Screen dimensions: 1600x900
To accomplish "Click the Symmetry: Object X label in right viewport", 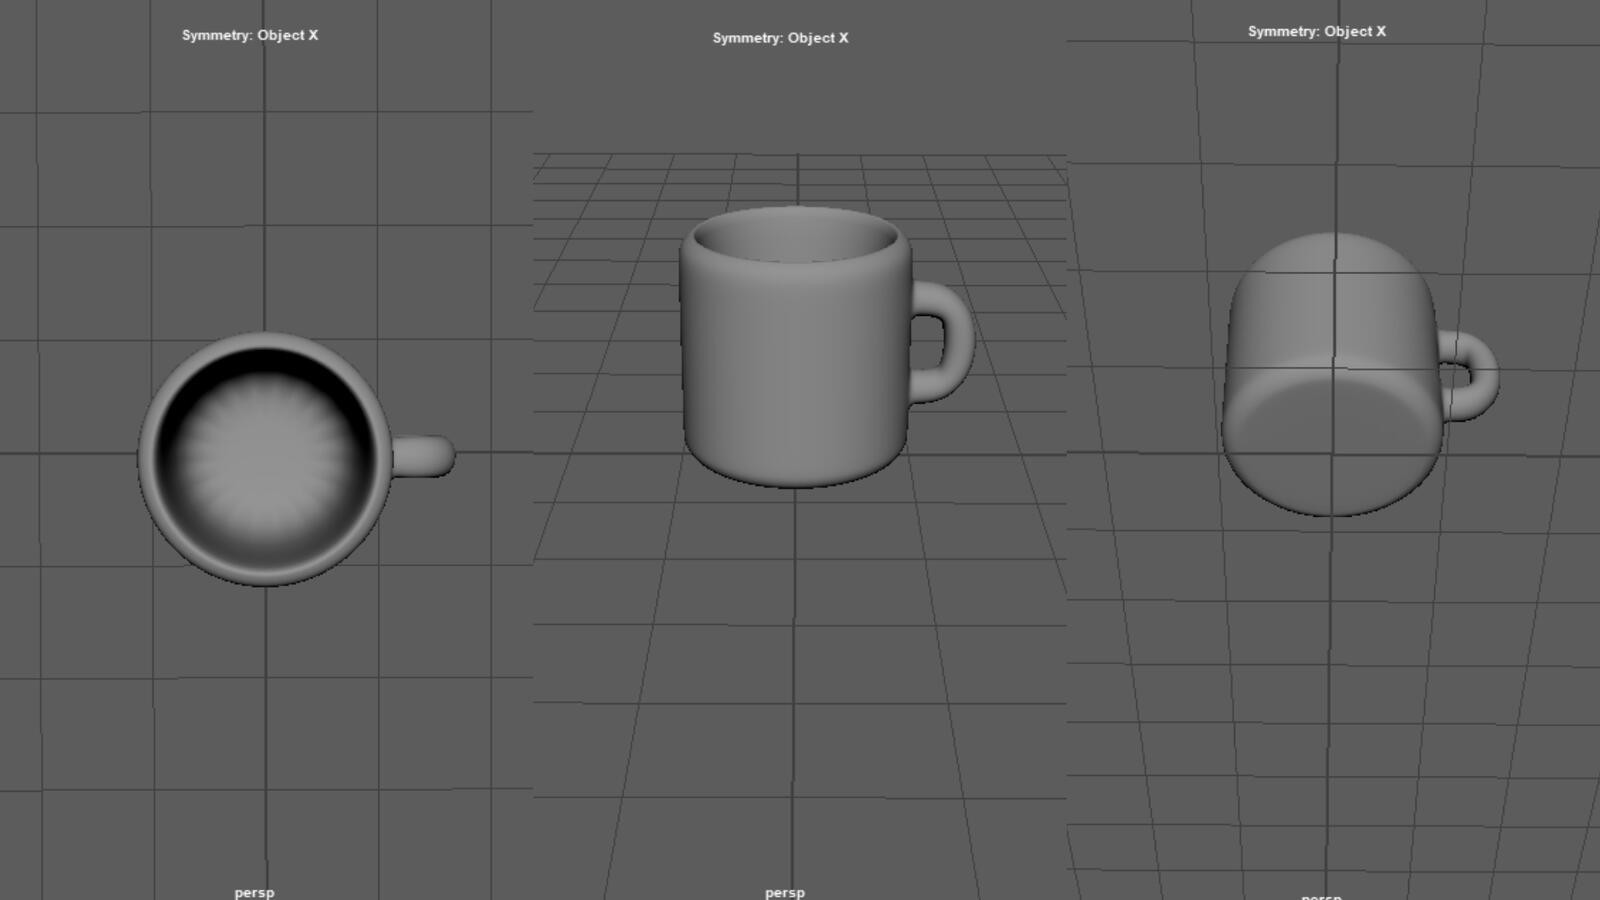I will click(x=1316, y=31).
